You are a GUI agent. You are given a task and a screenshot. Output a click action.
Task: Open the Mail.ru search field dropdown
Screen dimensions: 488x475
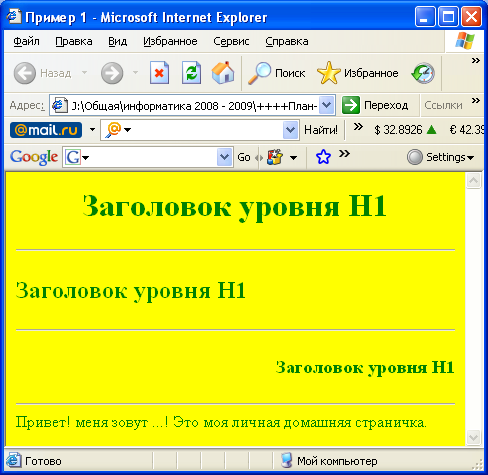click(x=290, y=130)
